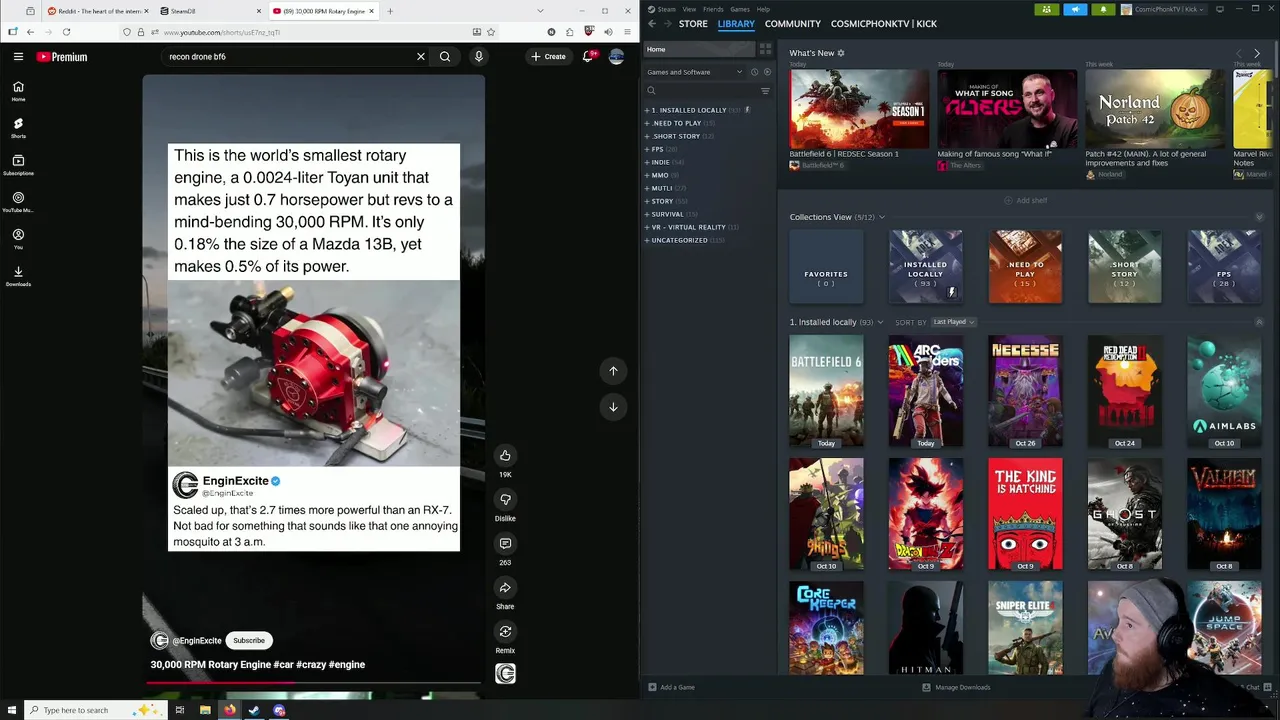Open File Explorer from taskbar

(205, 710)
